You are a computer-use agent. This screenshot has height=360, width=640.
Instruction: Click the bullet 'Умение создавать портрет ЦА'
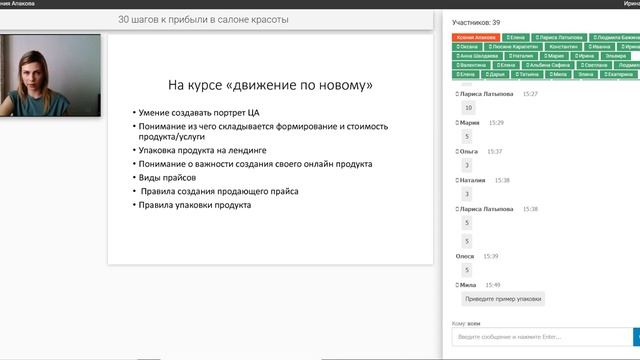pos(199,113)
